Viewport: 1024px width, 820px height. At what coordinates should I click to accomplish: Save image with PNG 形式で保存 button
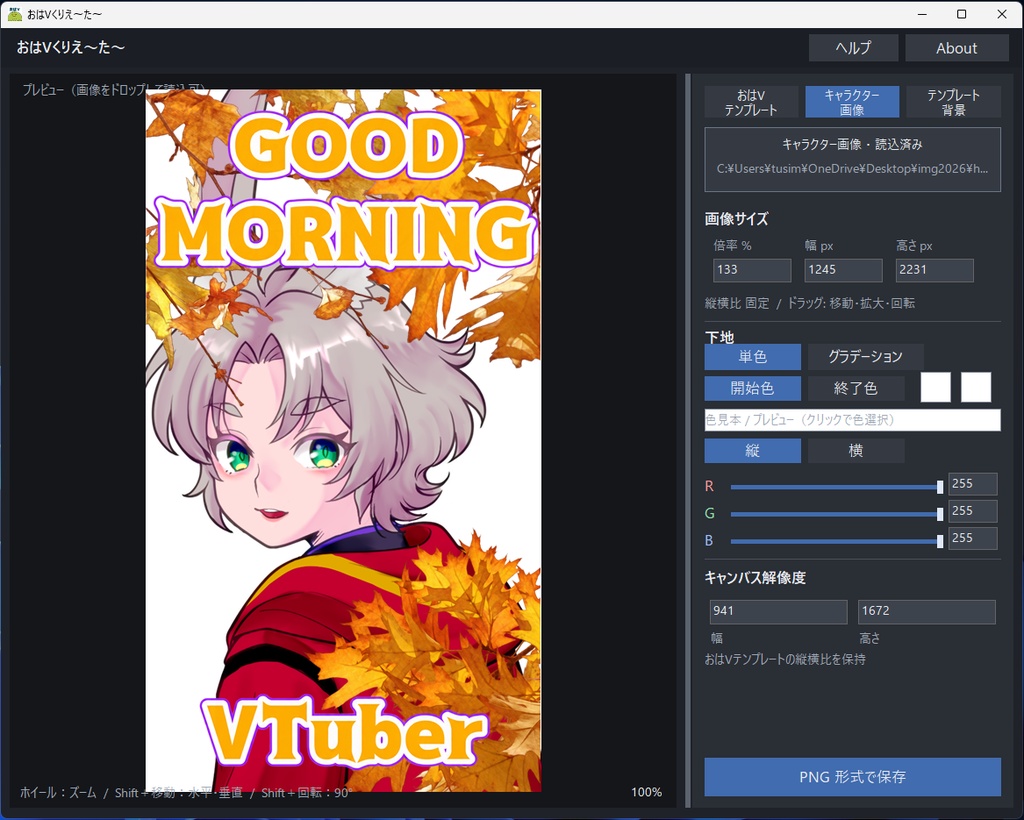[852, 777]
